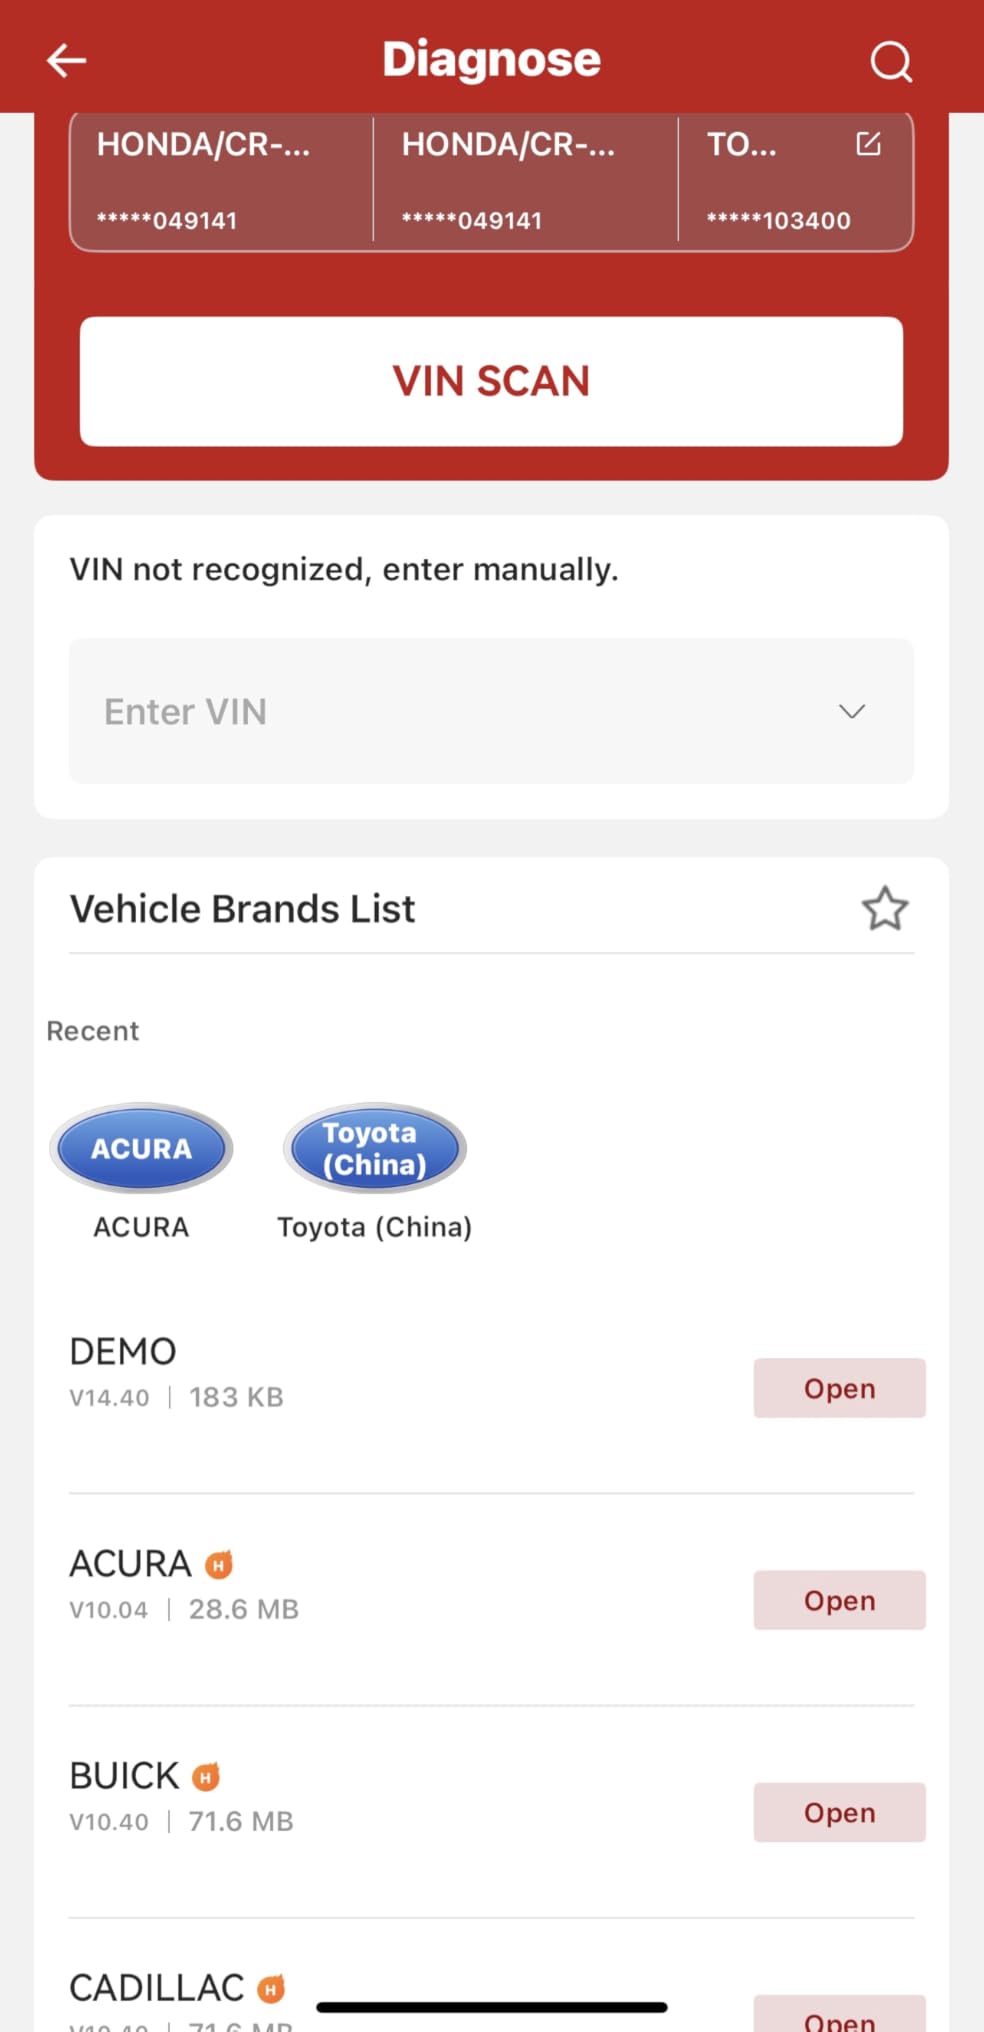Select Toyota (China) recent brand badge
This screenshot has width=984, height=2032.
click(374, 1148)
